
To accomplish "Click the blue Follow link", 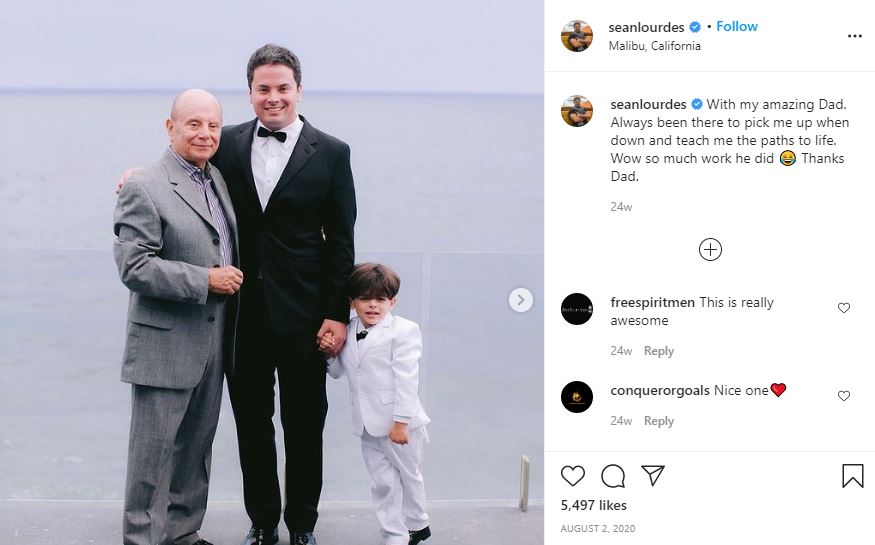I will click(x=737, y=26).
